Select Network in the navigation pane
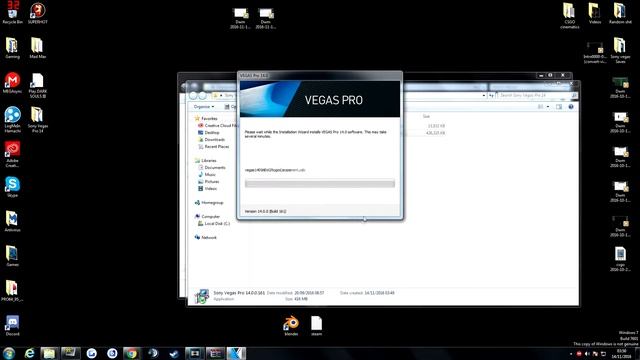This screenshot has height=360, width=640. (x=206, y=237)
